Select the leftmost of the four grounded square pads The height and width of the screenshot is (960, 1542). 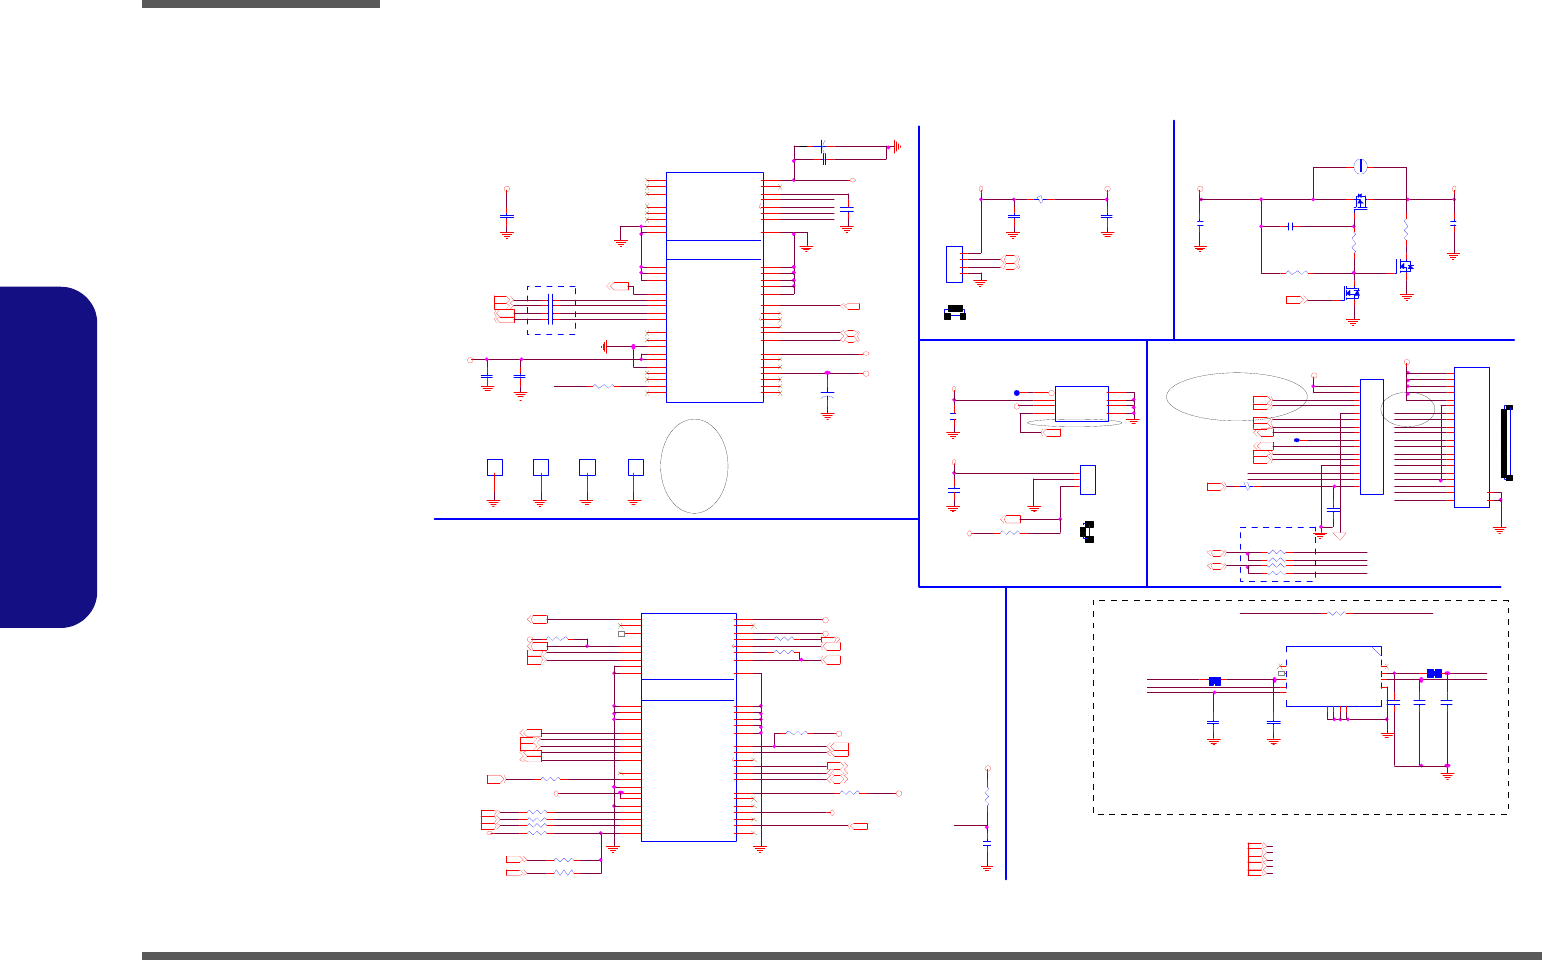494,467
